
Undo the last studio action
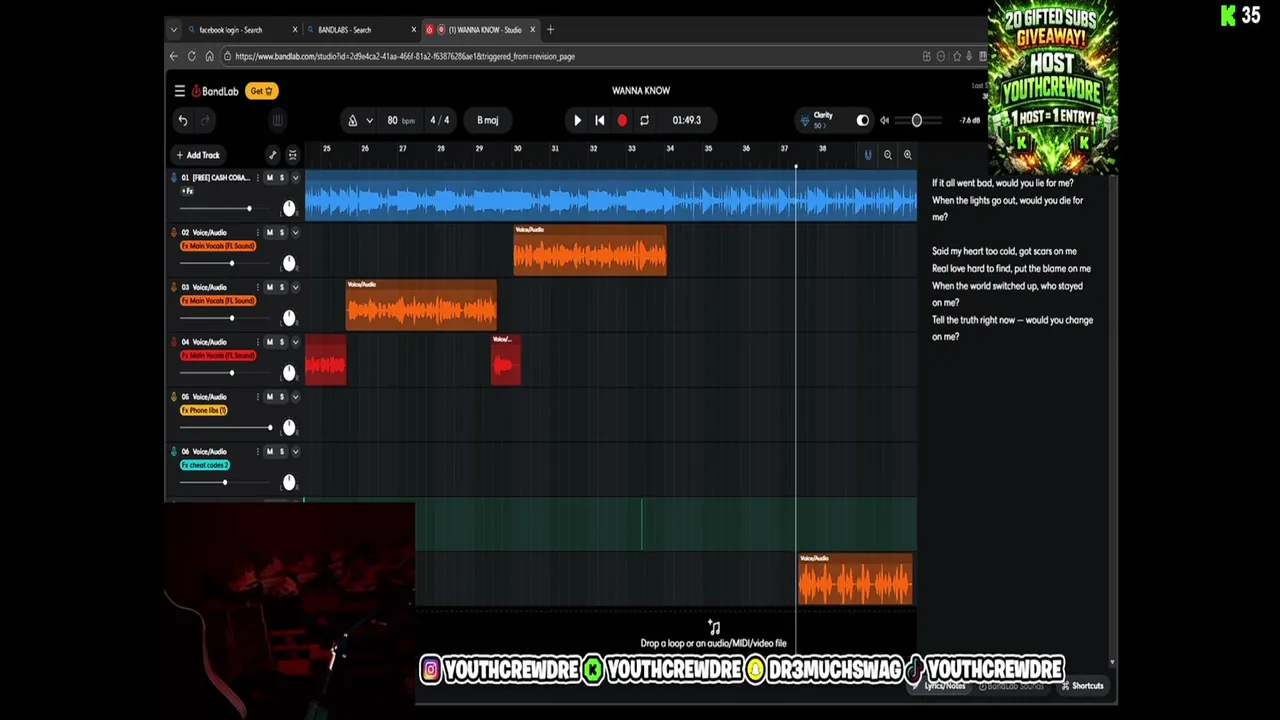183,120
